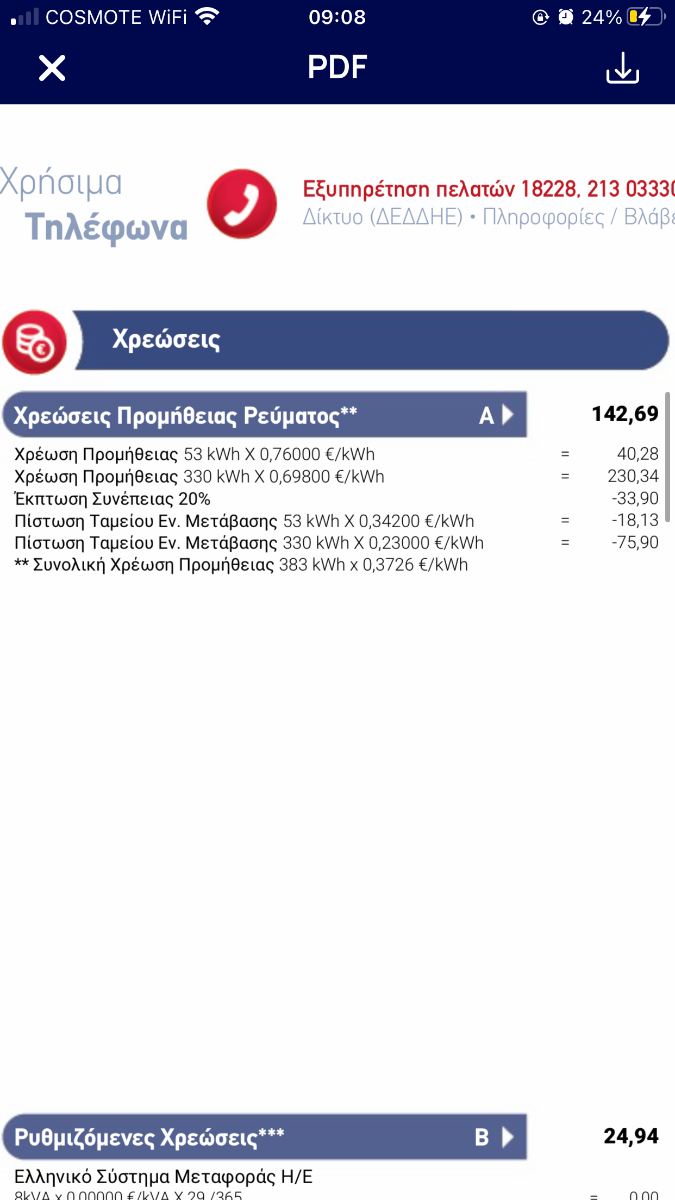The width and height of the screenshot is (675, 1200).
Task: Tap the 24,94 regulated charges total
Action: point(631,1136)
